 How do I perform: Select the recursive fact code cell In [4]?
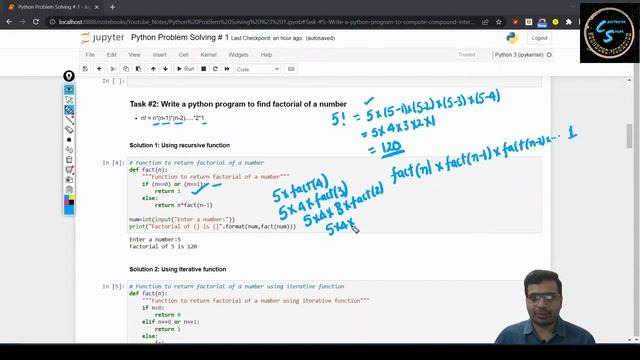pyautogui.click(x=334, y=194)
